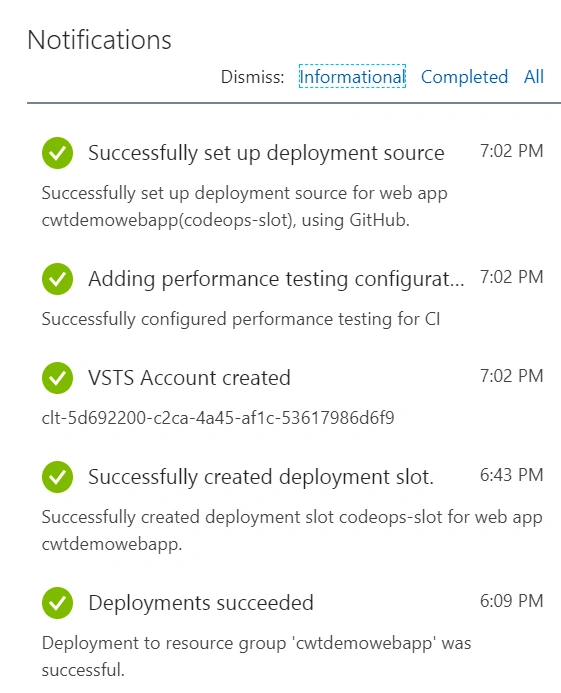
Task: Select 'Deployments succeeded' notification title
Action: [201, 603]
